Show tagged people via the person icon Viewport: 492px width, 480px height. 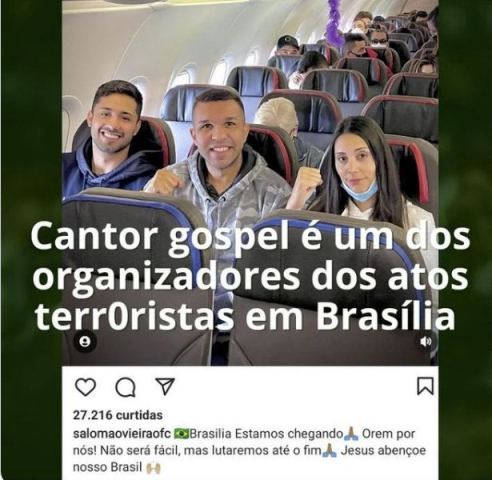[85, 342]
